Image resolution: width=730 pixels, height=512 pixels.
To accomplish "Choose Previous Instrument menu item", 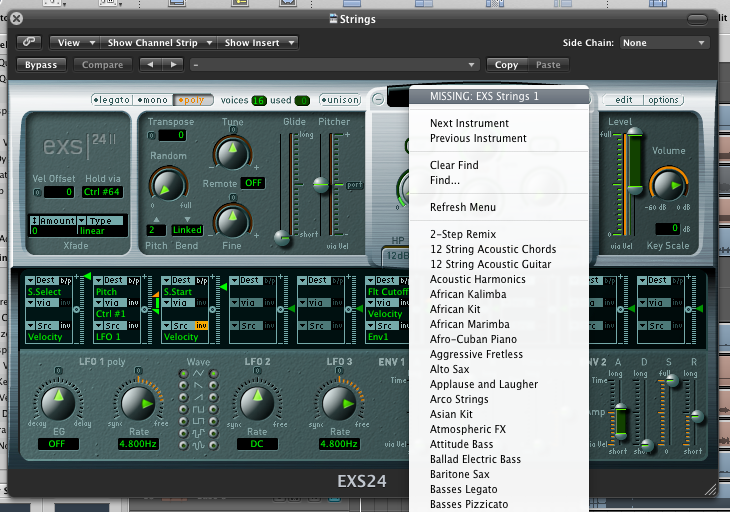I will pyautogui.click(x=478, y=138).
